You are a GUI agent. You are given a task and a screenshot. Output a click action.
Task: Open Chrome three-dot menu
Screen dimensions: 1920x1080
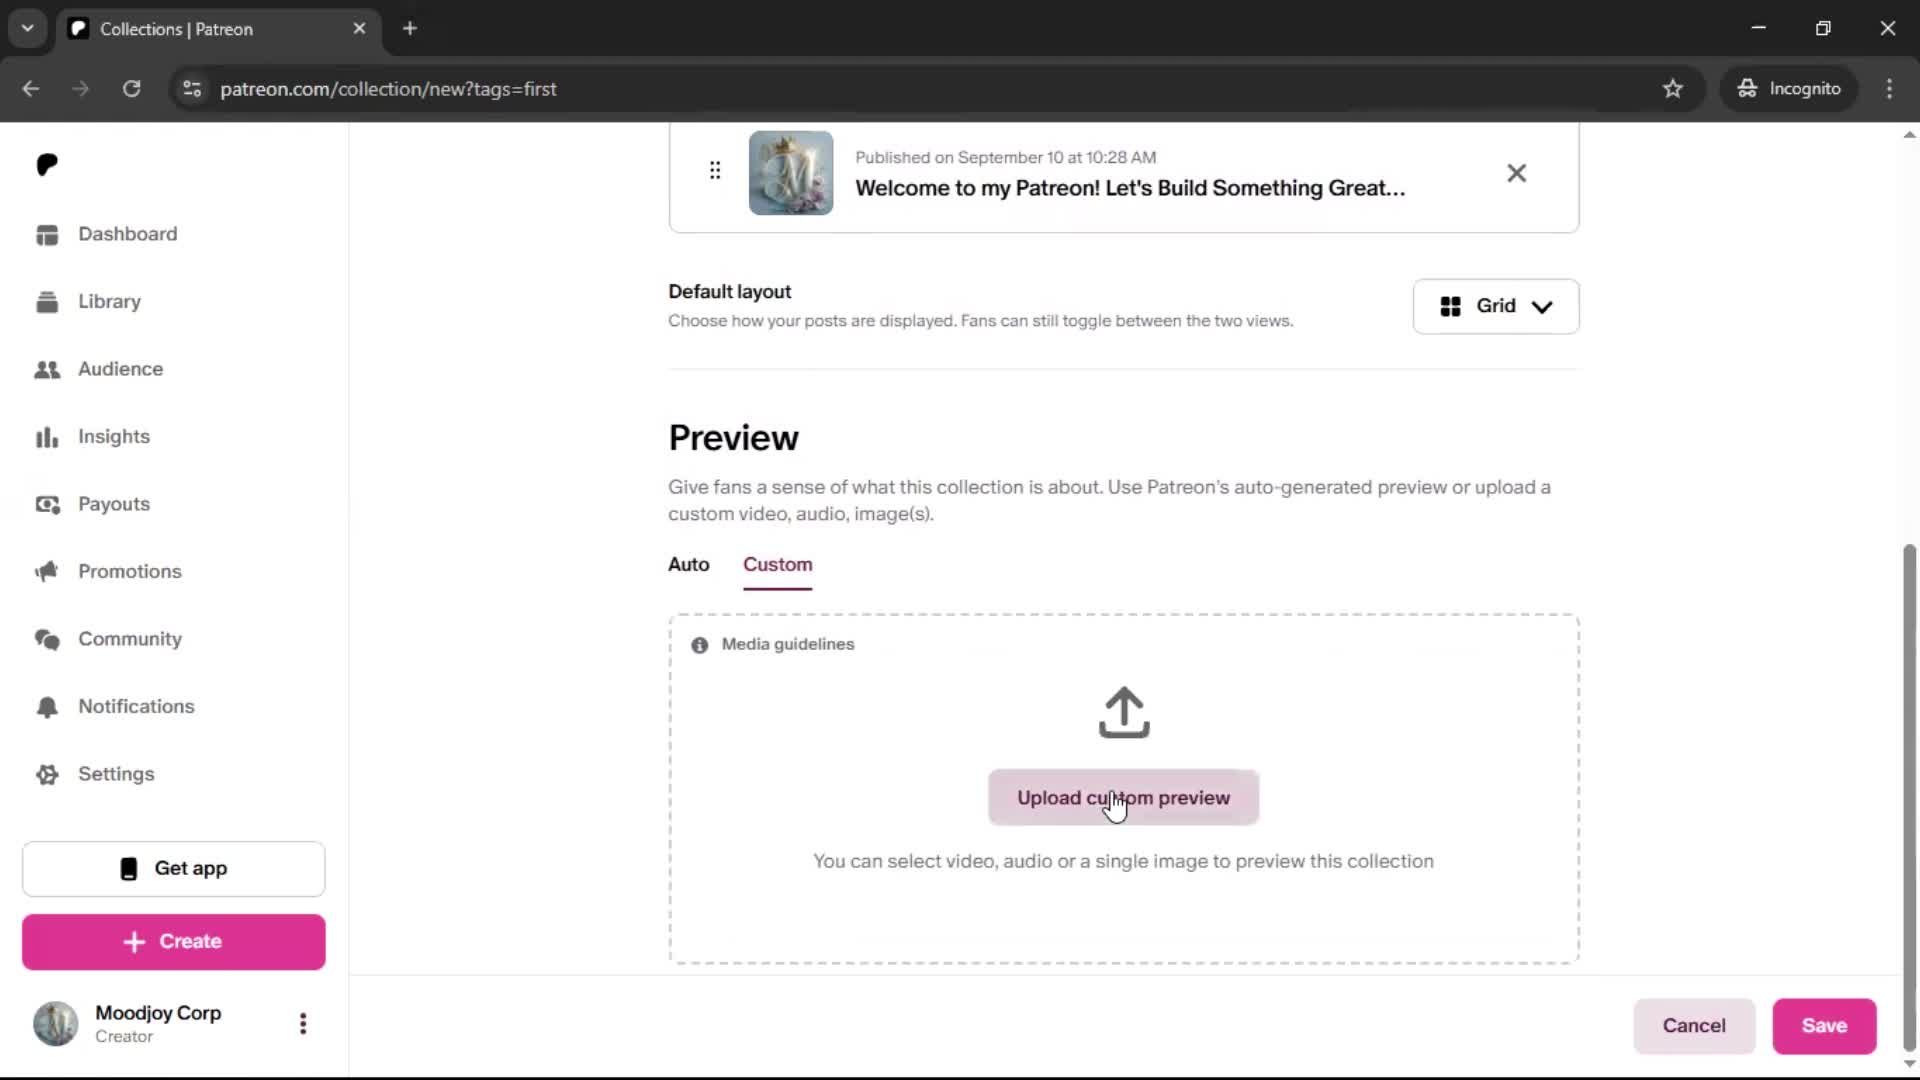(1889, 89)
